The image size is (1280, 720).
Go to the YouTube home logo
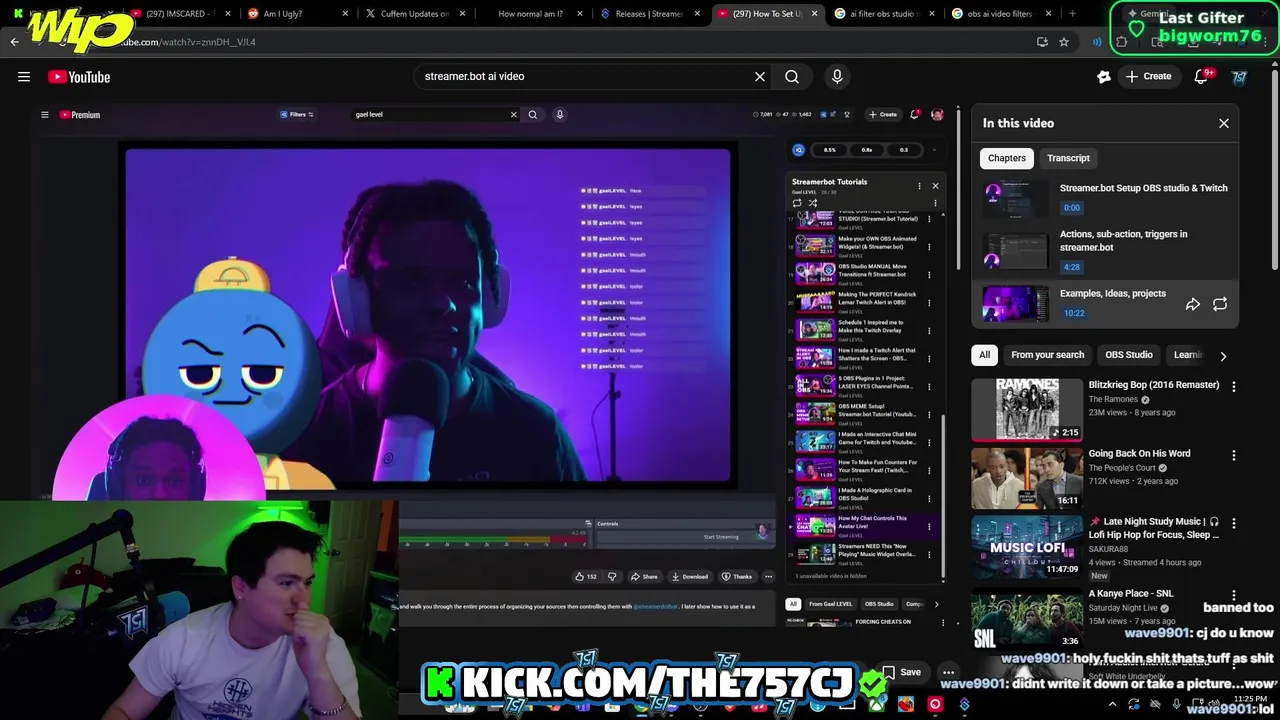pyautogui.click(x=79, y=77)
